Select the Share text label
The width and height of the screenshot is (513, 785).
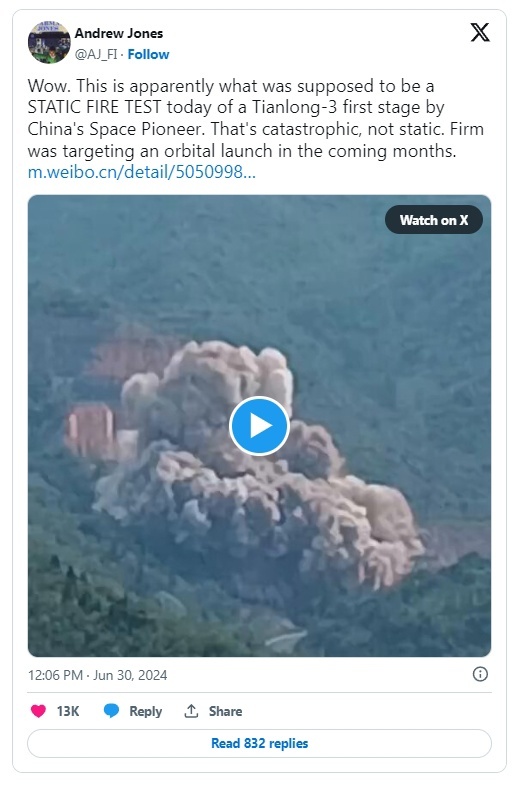pyautogui.click(x=225, y=711)
